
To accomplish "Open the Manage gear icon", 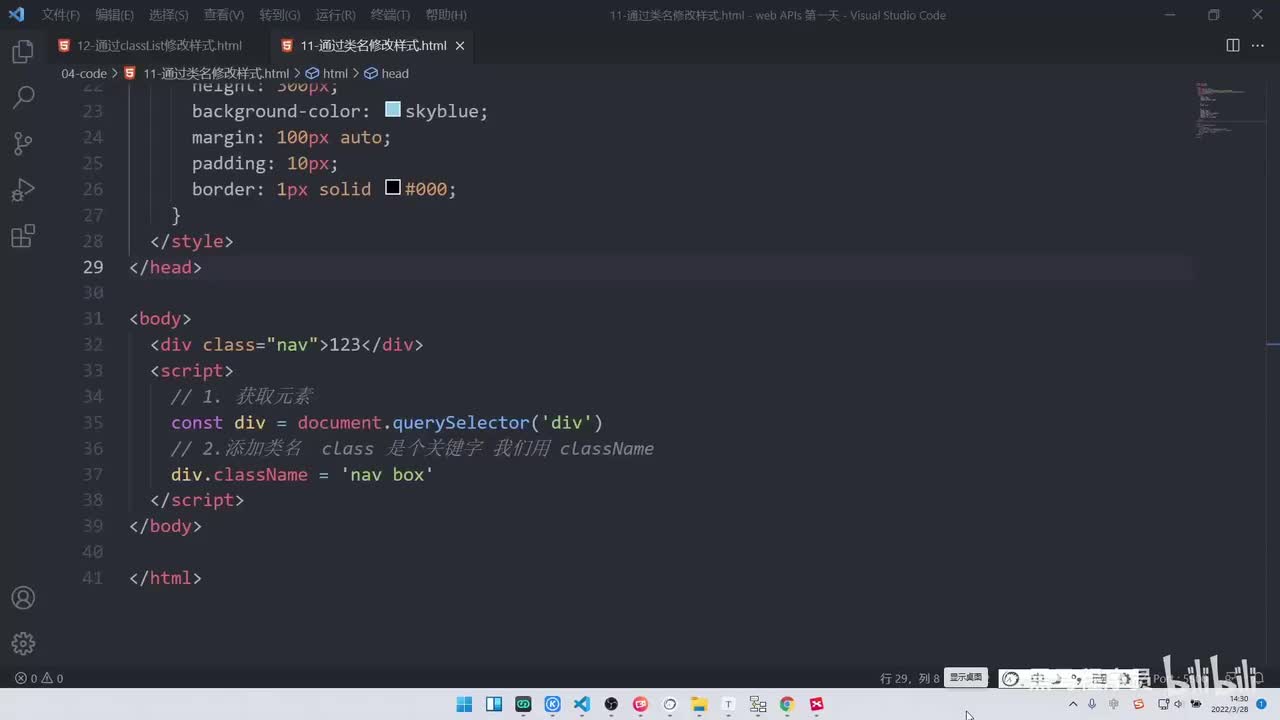I will pos(22,643).
